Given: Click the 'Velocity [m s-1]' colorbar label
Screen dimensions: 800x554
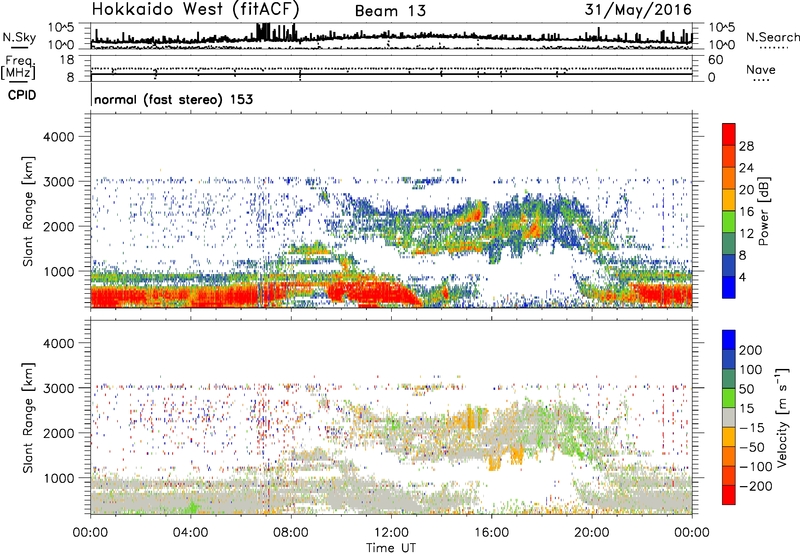Looking at the screenshot, I should point(782,417).
